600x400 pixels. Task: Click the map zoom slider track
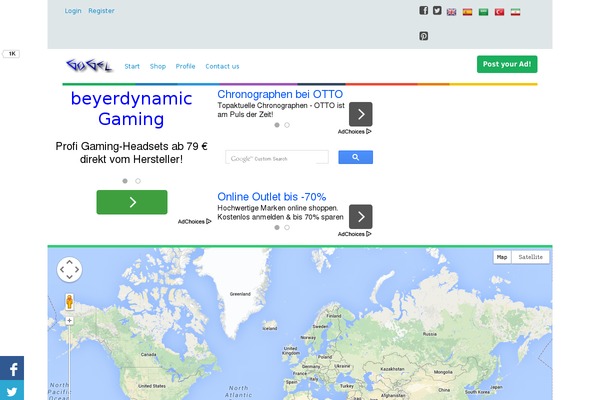(69, 360)
